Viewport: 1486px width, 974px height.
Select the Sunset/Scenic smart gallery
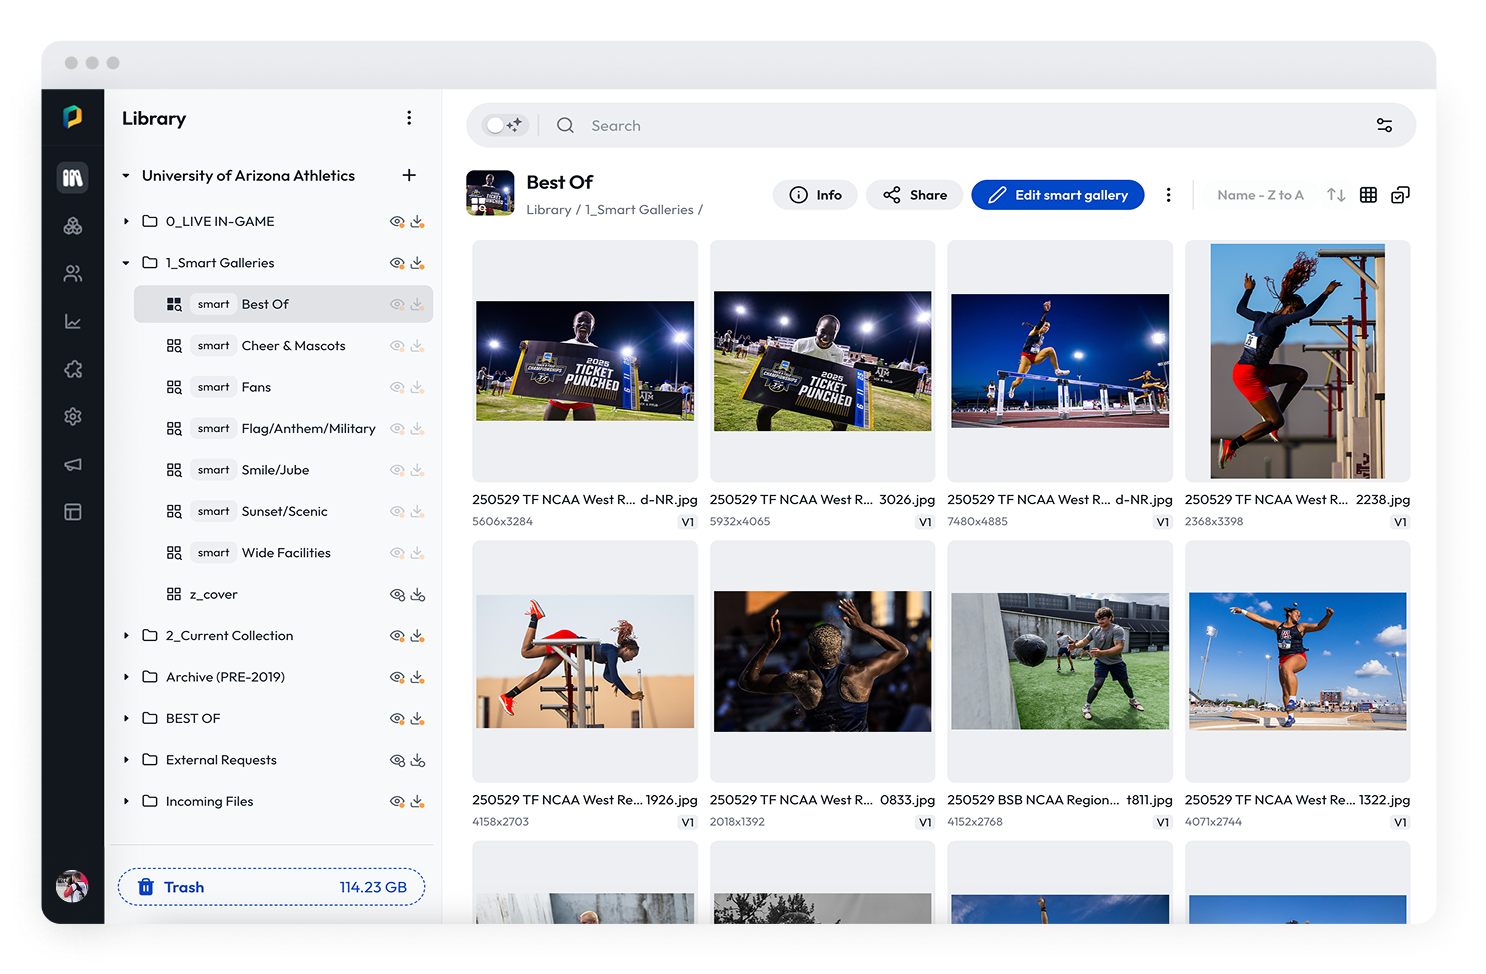(x=283, y=512)
